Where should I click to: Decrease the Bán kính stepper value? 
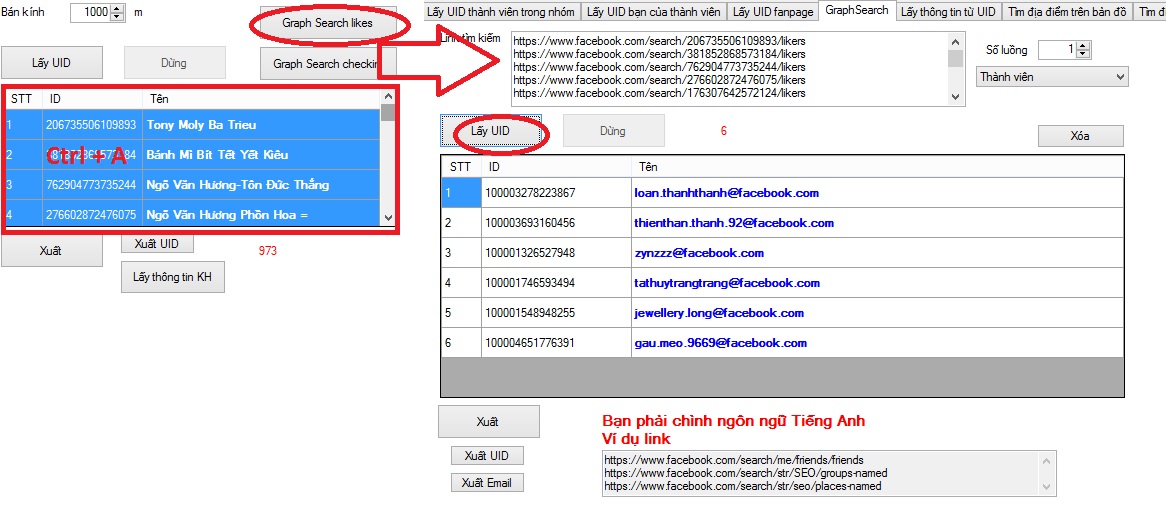click(118, 17)
